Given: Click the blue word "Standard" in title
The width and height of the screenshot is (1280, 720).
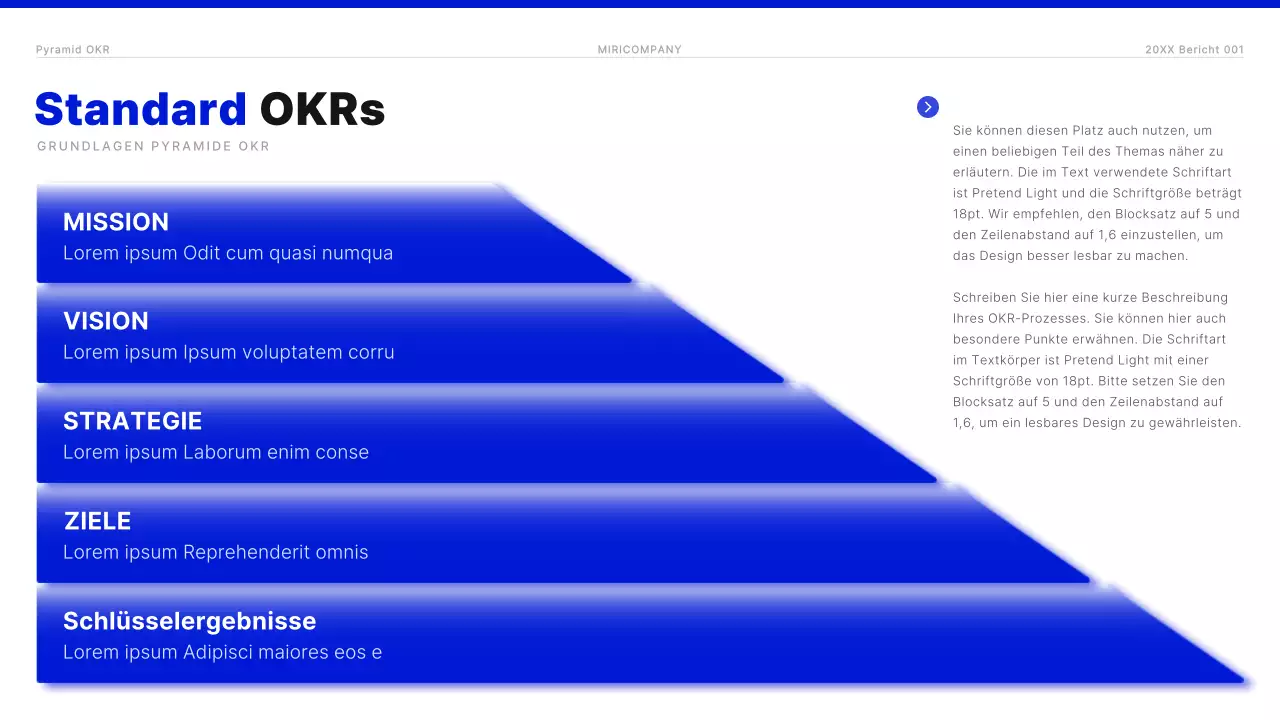Looking at the screenshot, I should coord(141,109).
